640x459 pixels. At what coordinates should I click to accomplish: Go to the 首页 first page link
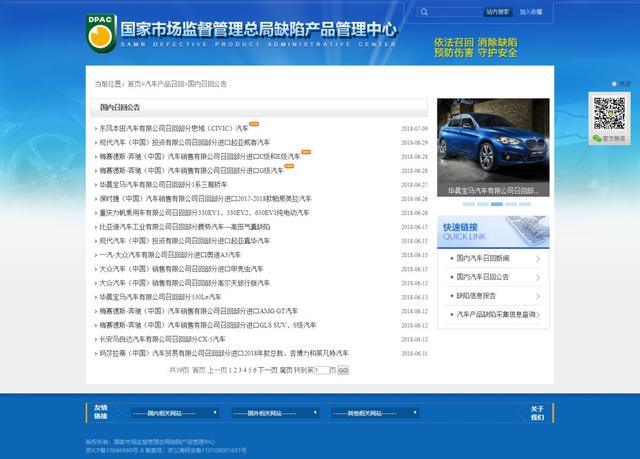coord(199,370)
